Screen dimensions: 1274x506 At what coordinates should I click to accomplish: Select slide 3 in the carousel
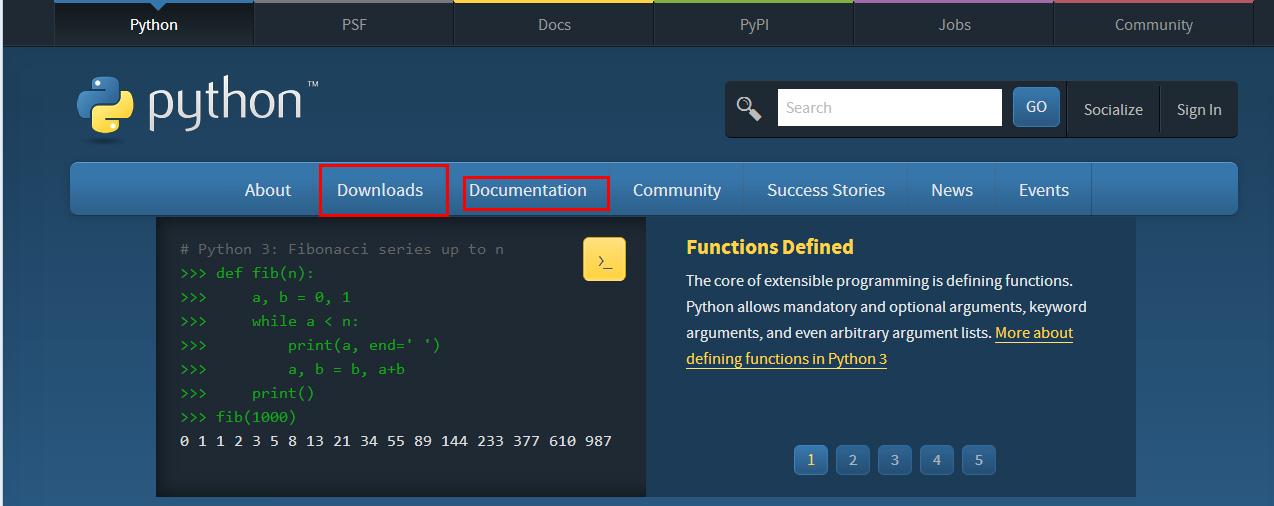click(895, 460)
